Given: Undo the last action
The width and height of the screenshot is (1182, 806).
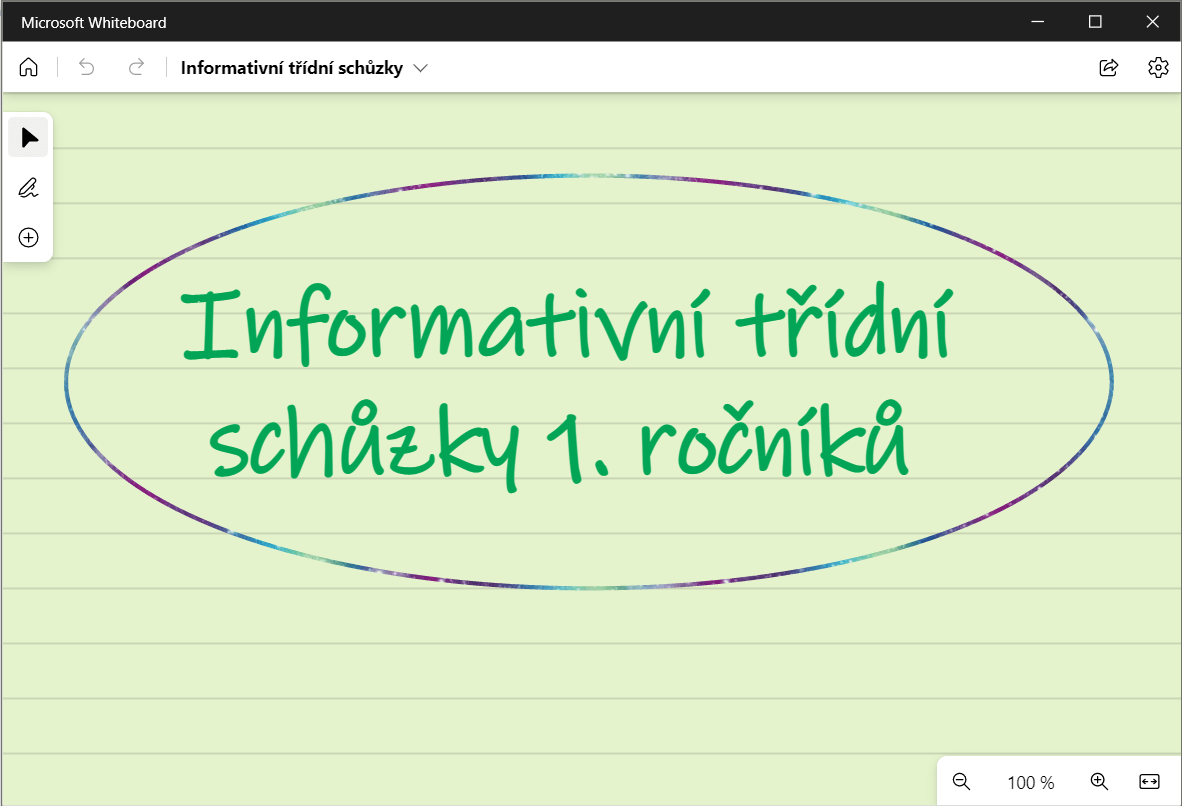Looking at the screenshot, I should [x=87, y=68].
